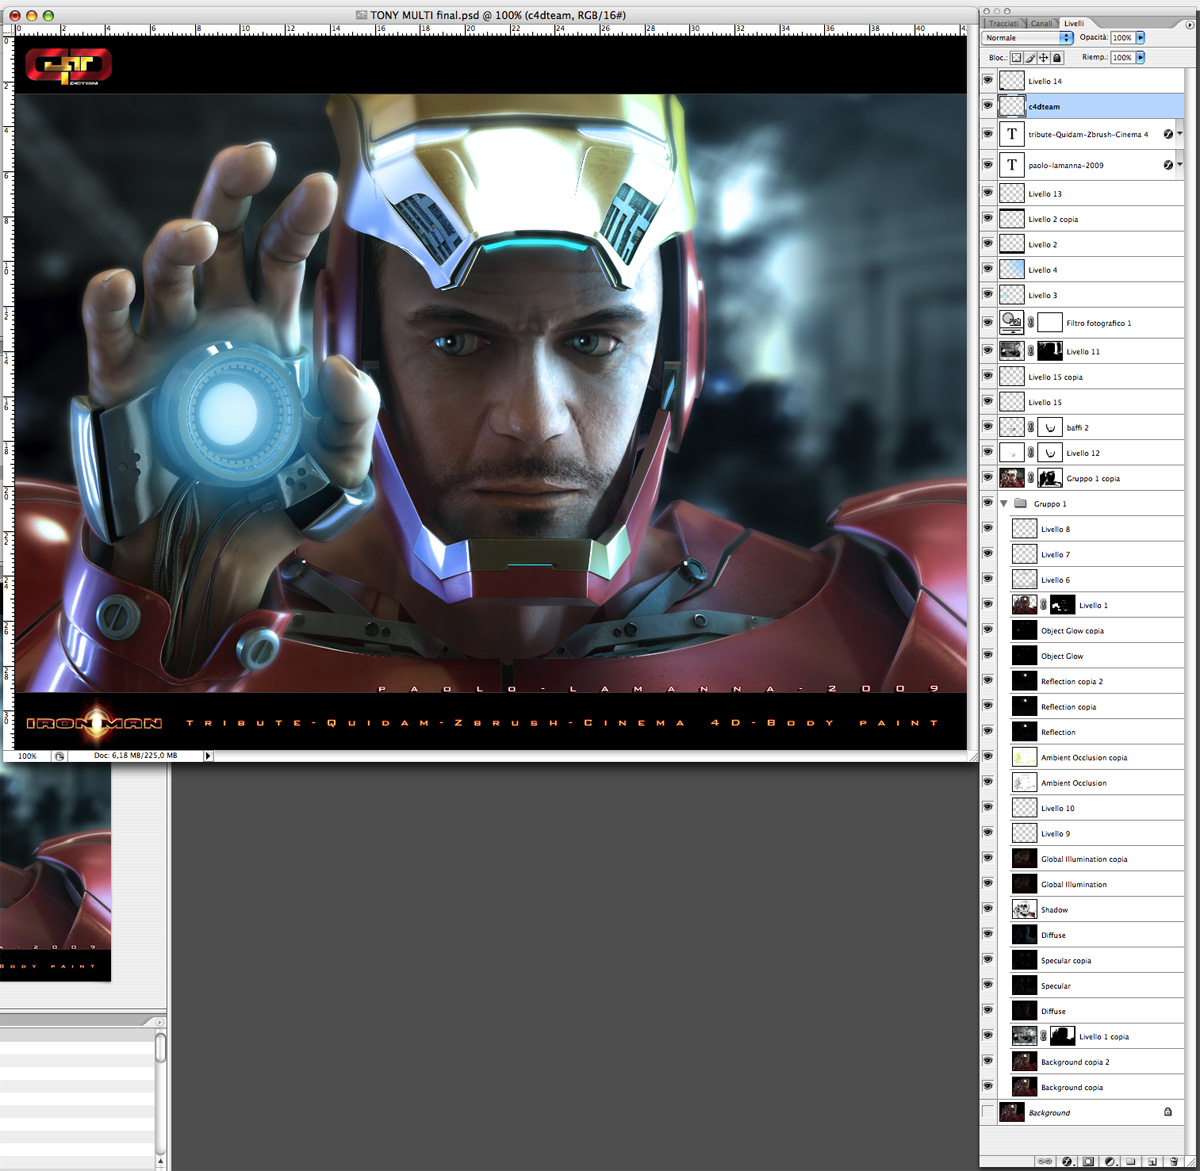
Task: Hide the c4dteam layer
Action: tap(988, 106)
